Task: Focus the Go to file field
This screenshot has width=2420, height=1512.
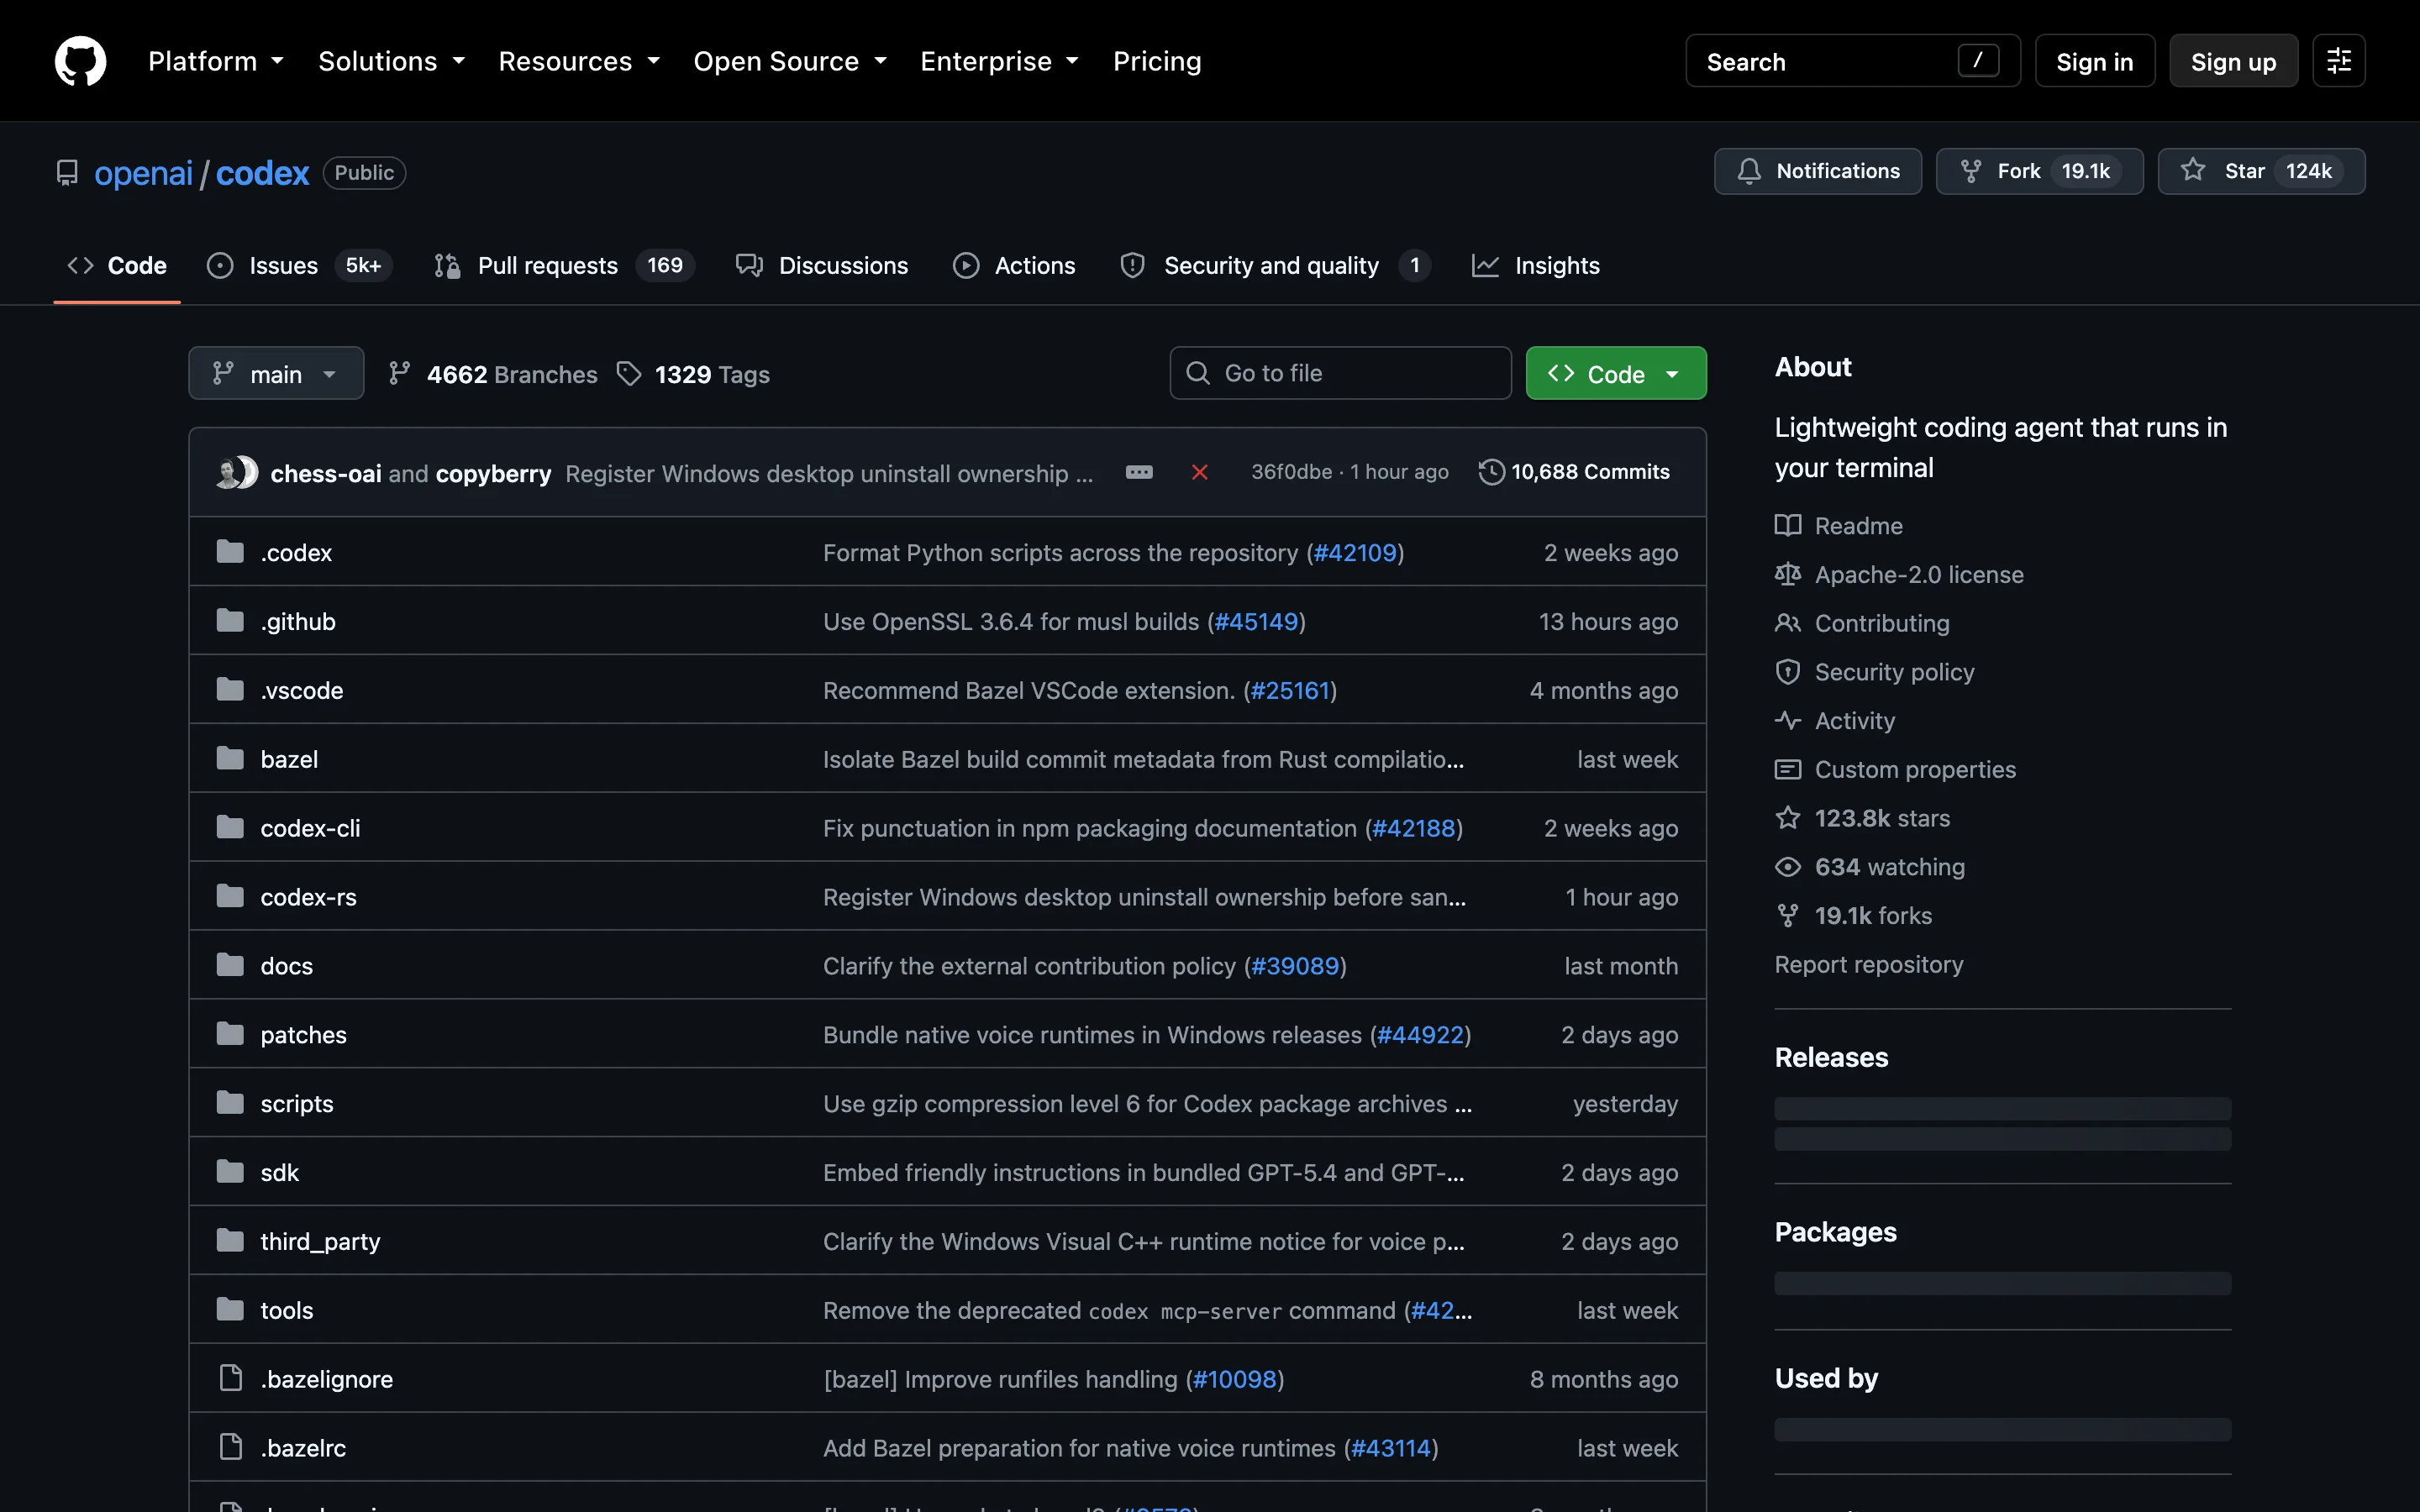Action: coord(1340,373)
